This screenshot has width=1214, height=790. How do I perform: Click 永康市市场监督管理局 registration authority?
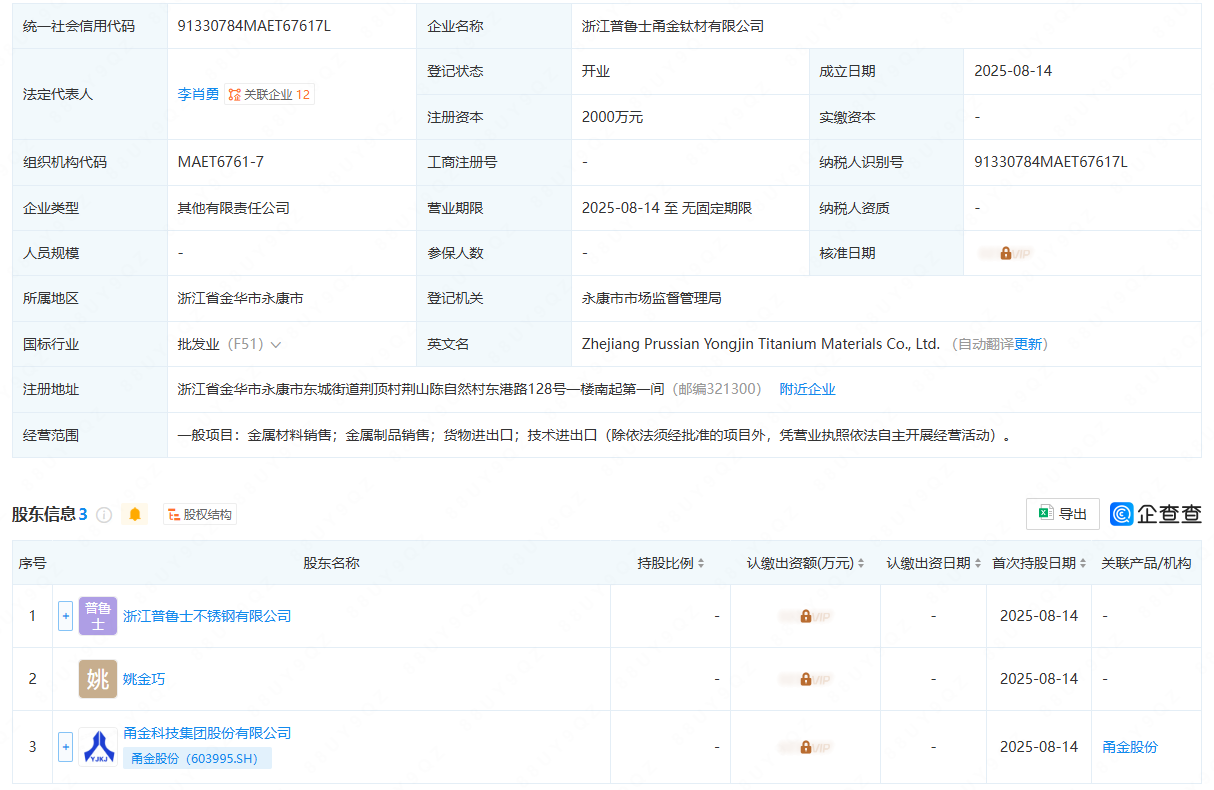pos(652,298)
